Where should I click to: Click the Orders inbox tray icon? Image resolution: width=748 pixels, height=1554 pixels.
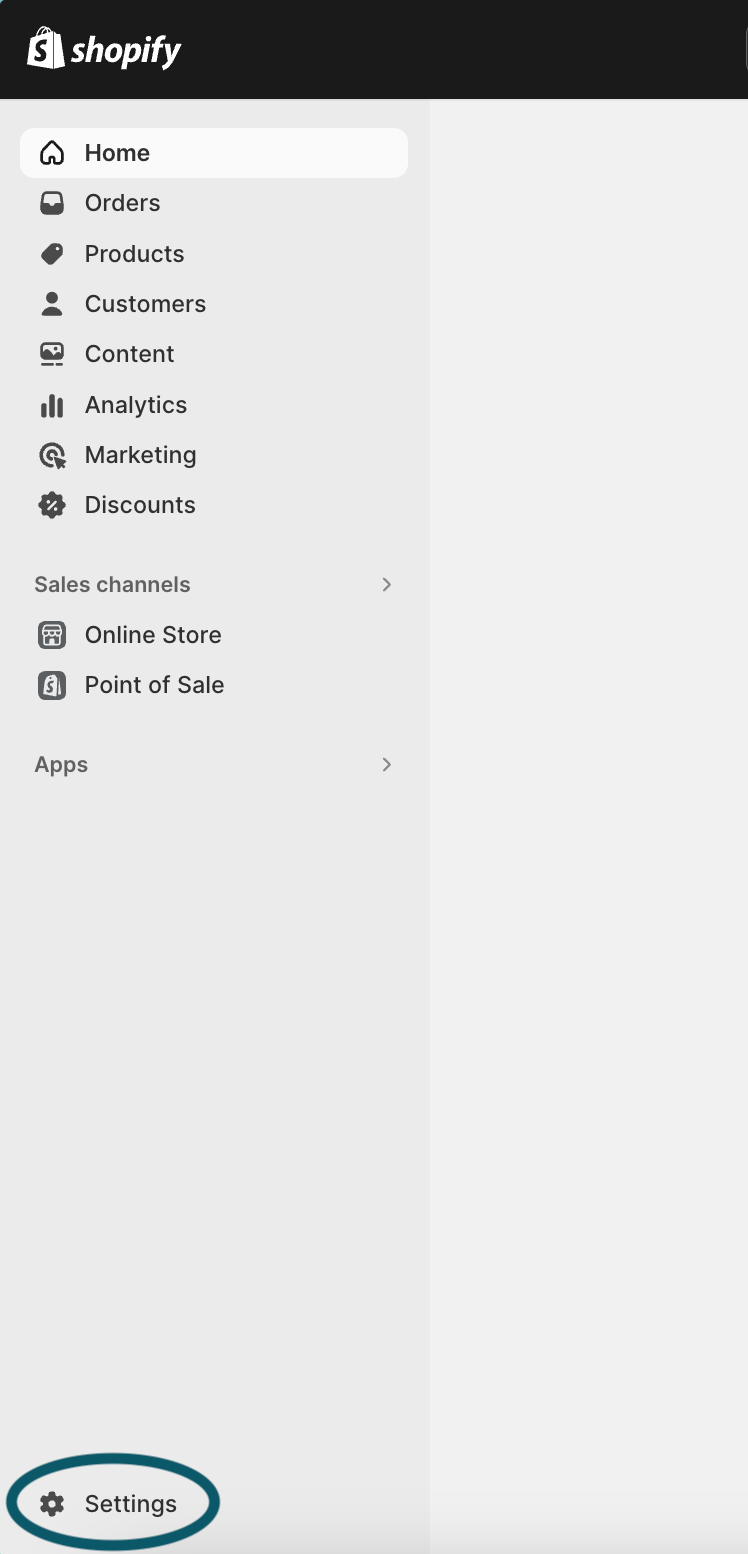[52, 203]
